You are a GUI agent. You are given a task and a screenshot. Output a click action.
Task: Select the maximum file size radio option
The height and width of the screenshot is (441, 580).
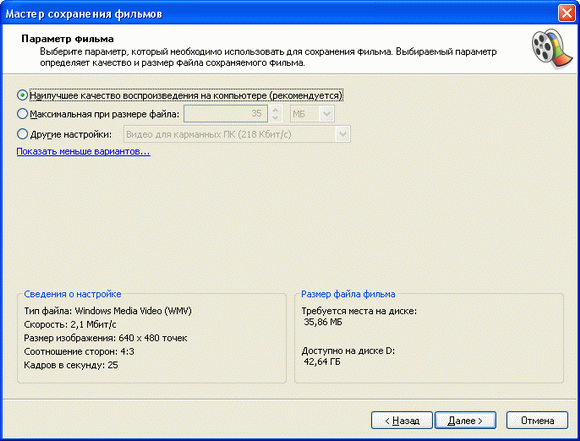98,114
